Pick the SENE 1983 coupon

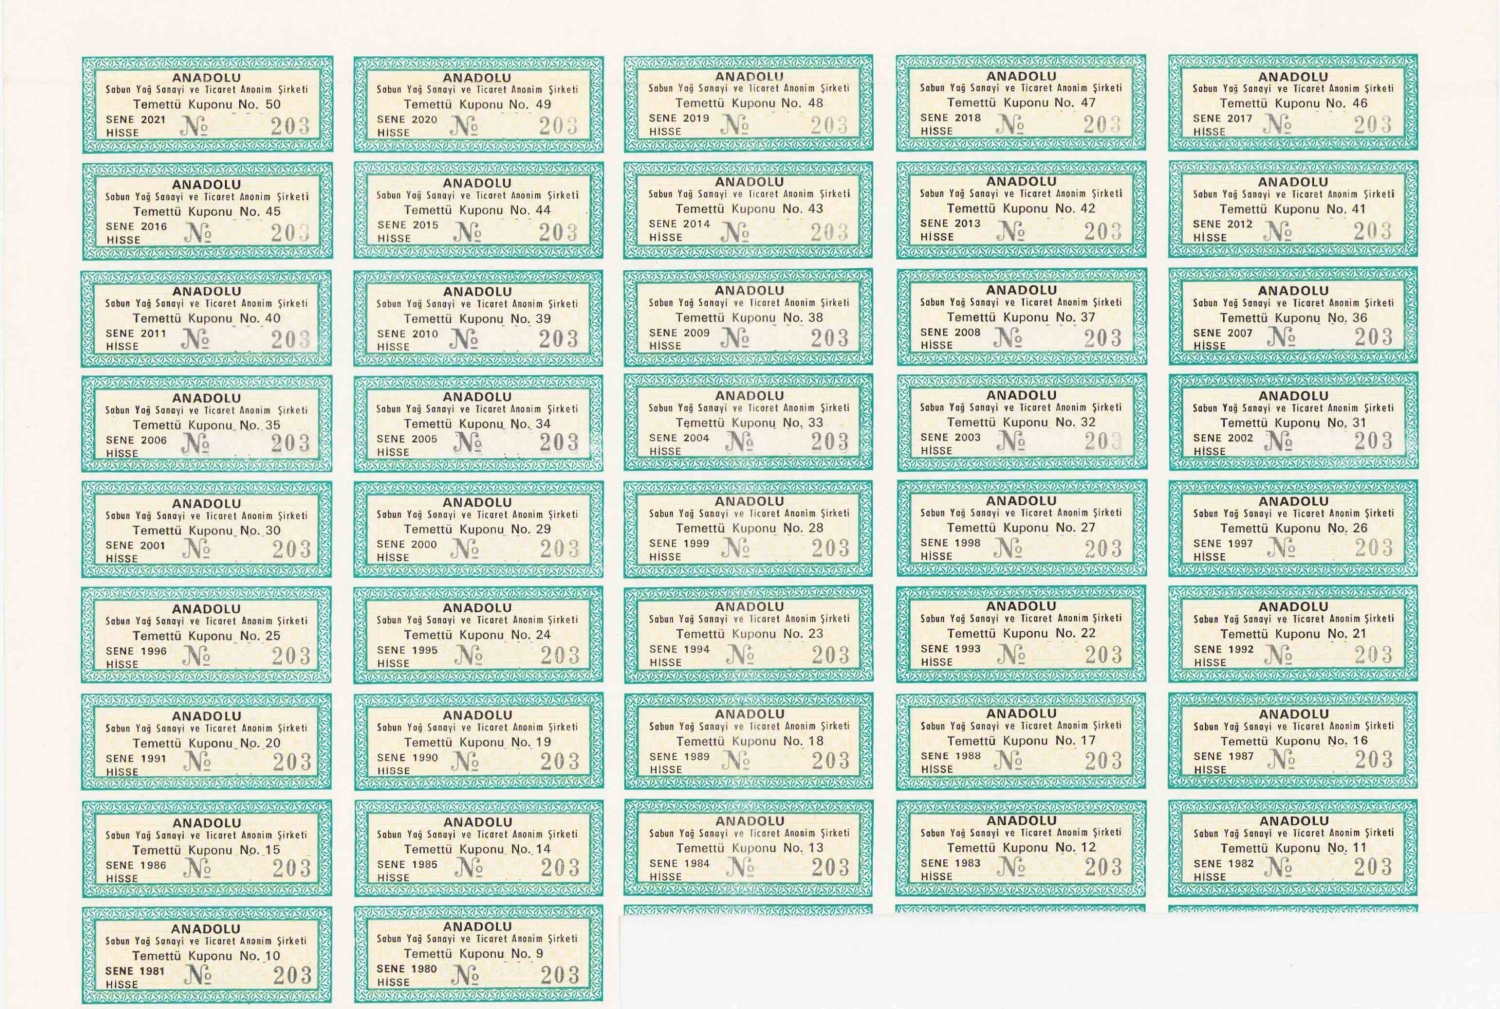point(1021,847)
